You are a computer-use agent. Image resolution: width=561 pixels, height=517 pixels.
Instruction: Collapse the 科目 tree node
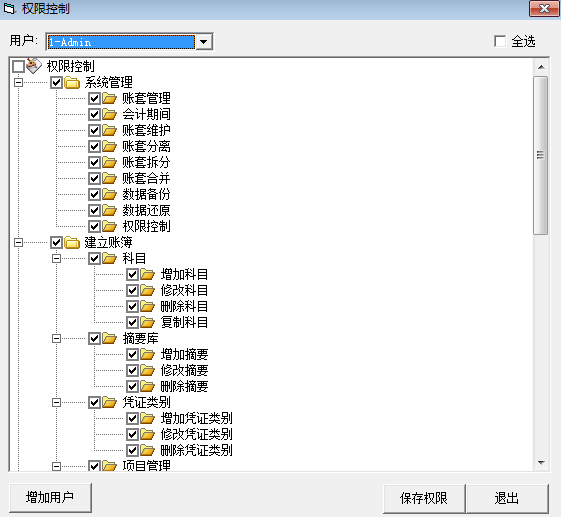(56, 258)
